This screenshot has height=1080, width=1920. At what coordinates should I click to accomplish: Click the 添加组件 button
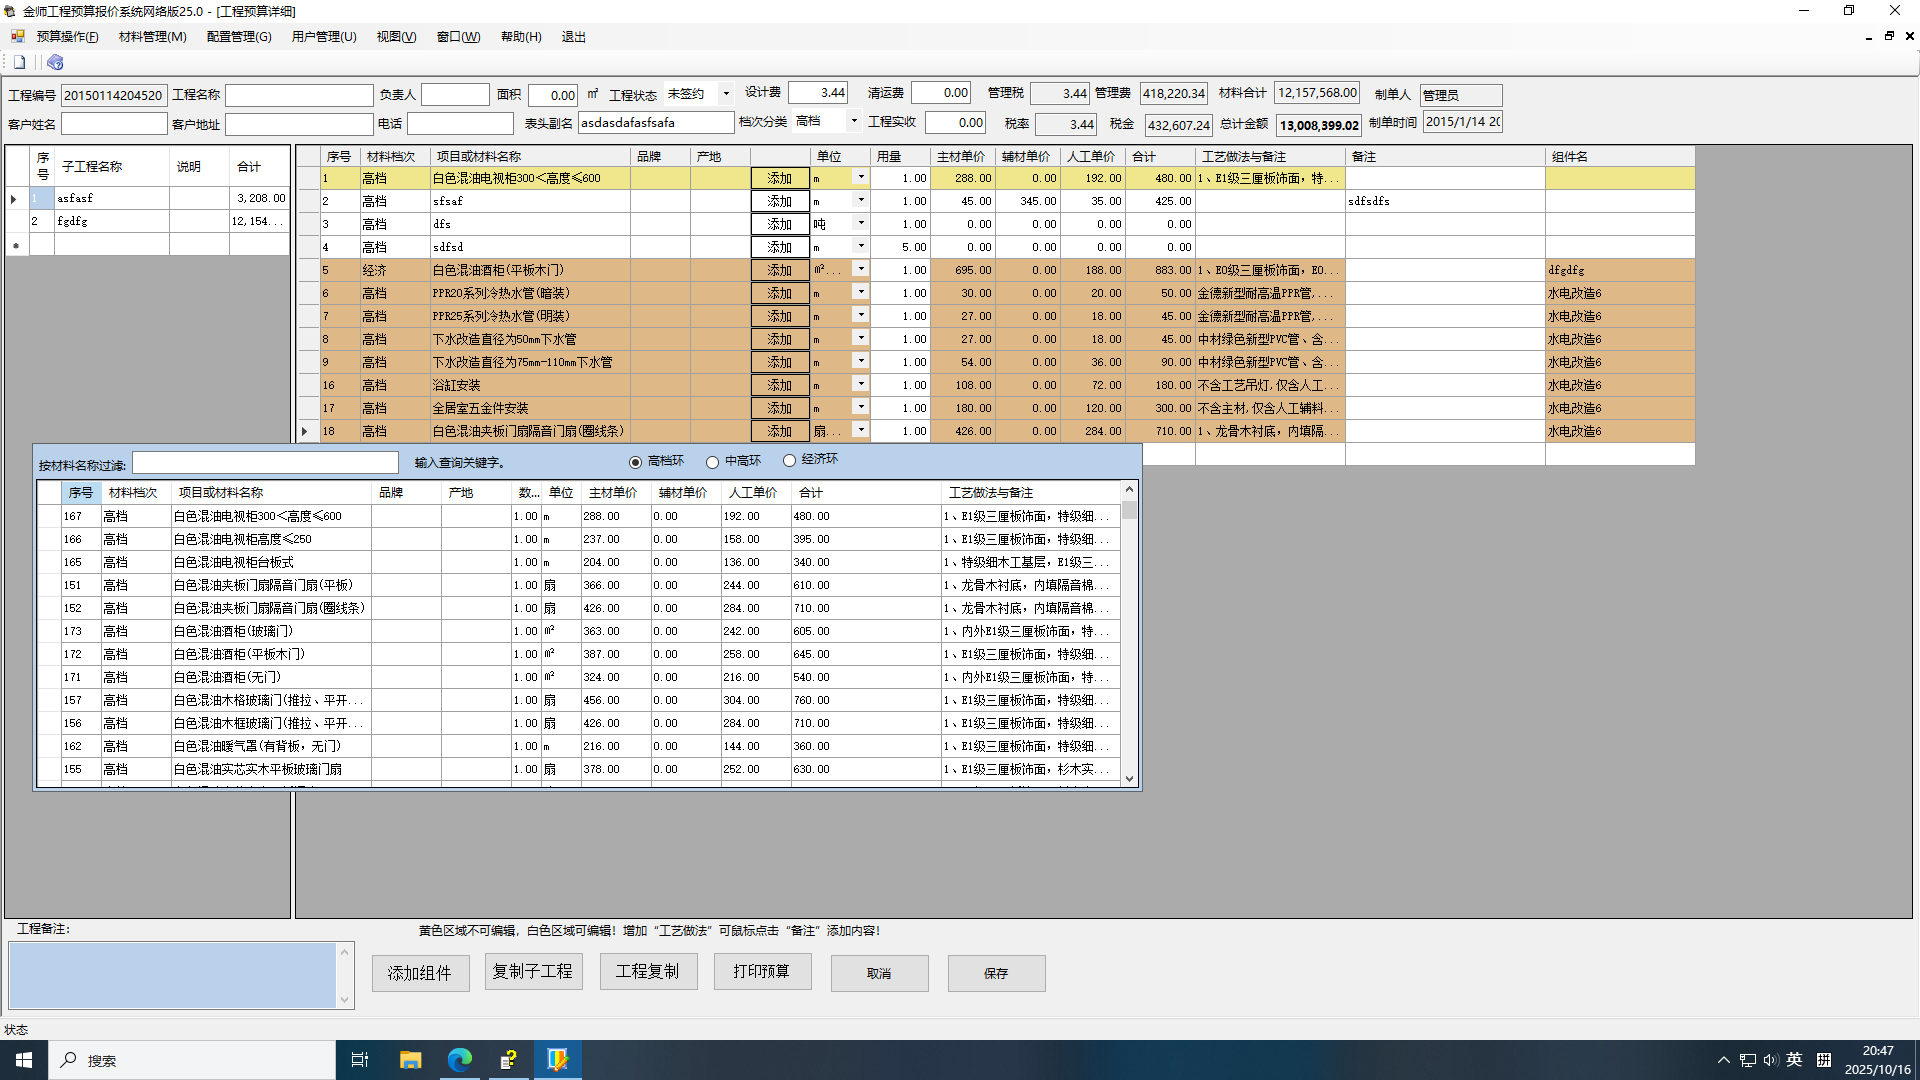[x=420, y=973]
